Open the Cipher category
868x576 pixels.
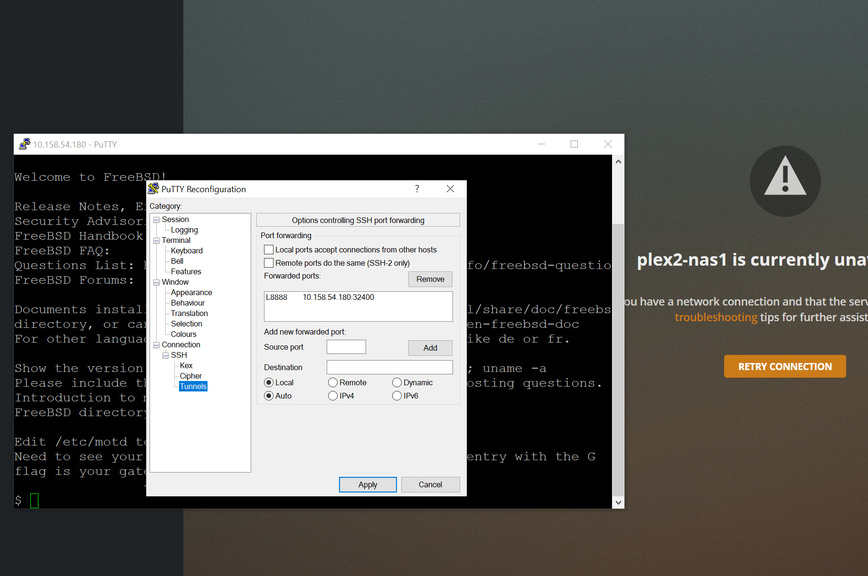click(x=190, y=376)
